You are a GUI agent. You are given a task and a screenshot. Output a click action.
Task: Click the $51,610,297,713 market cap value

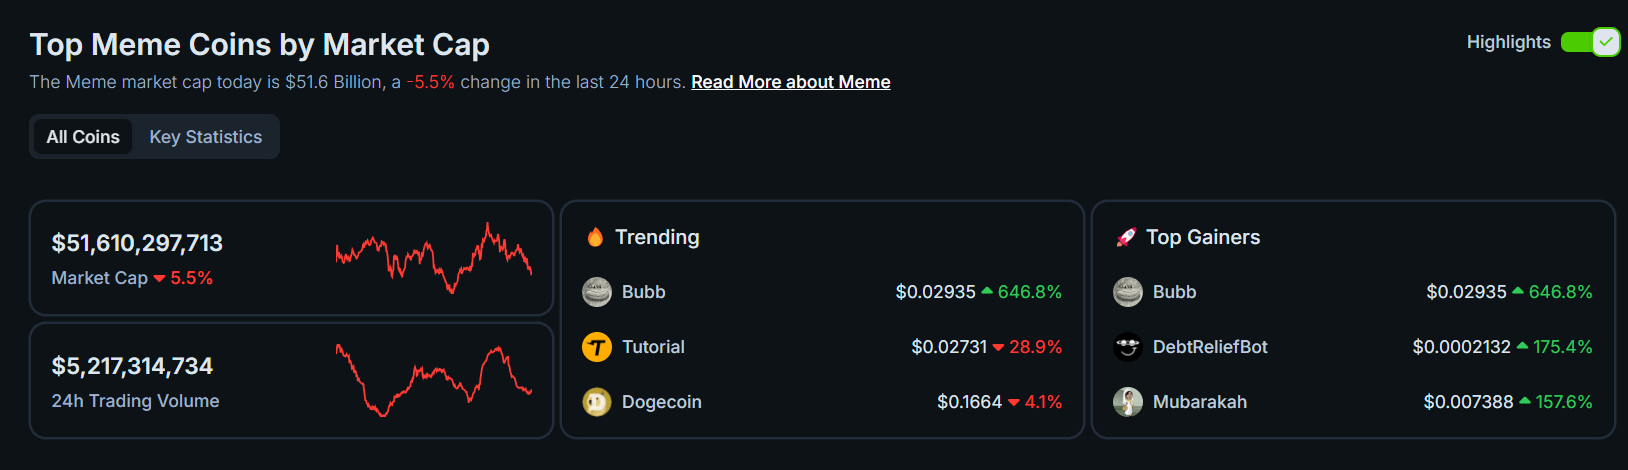(137, 243)
